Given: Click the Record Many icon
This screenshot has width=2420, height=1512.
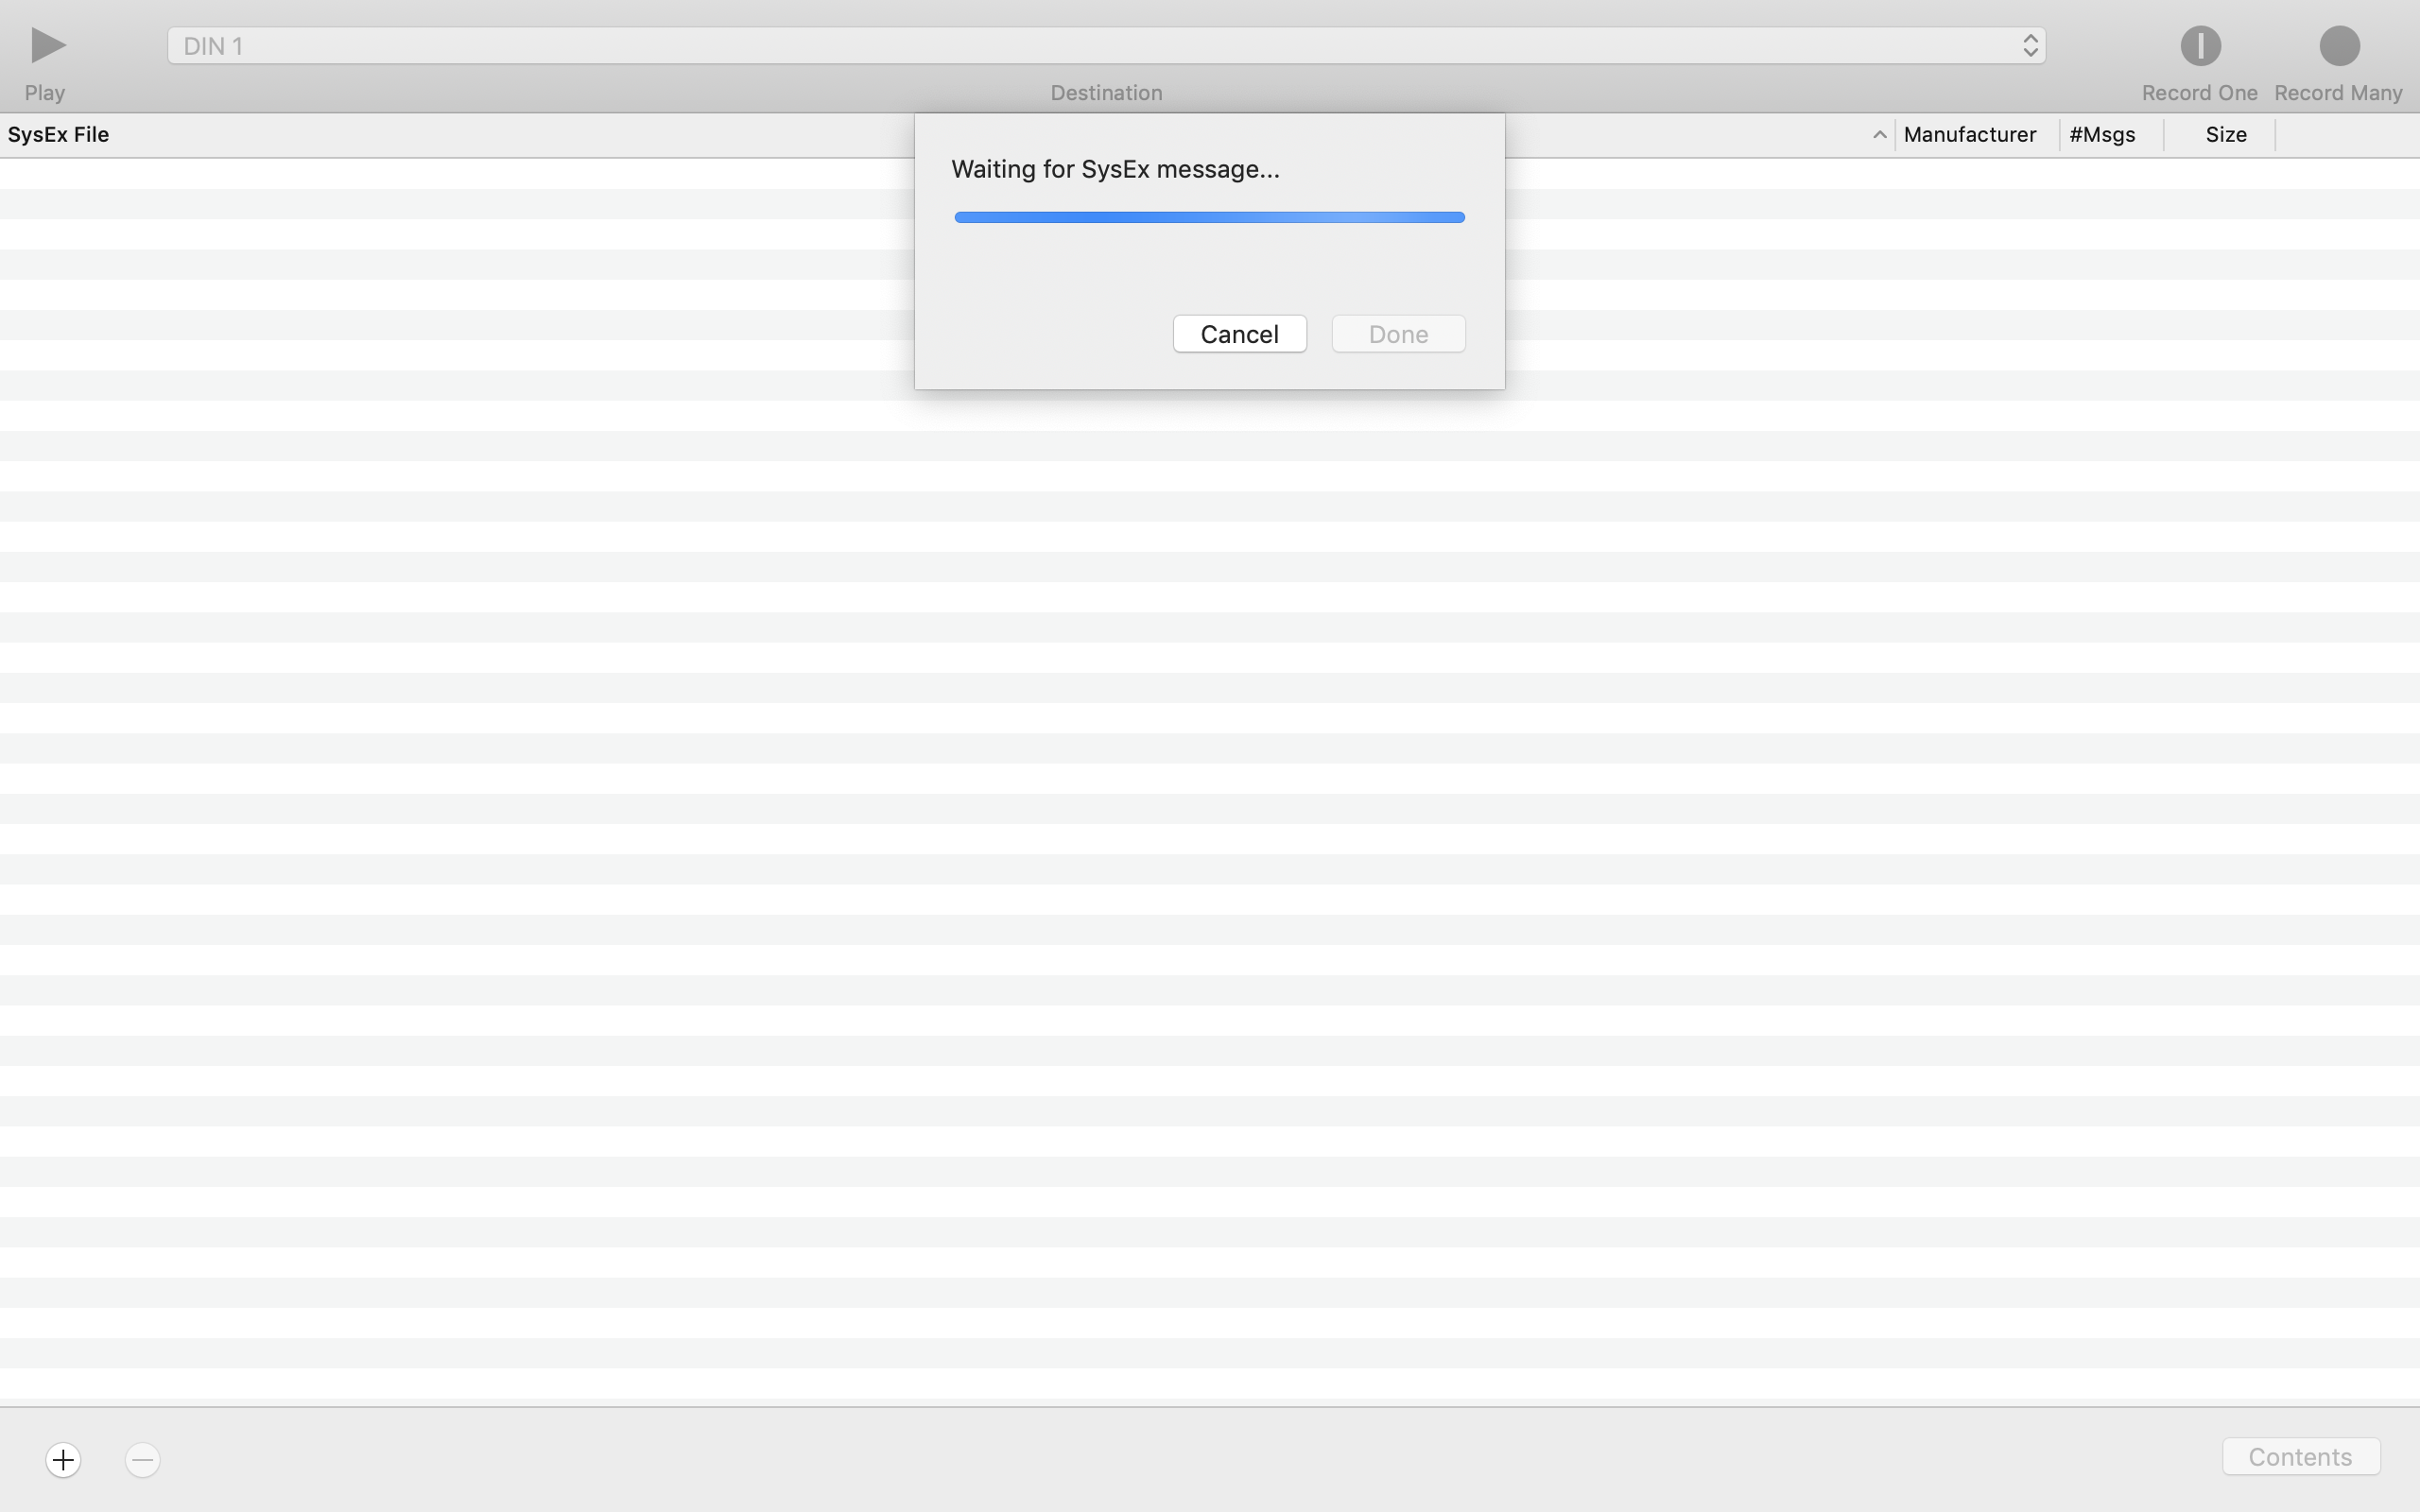Looking at the screenshot, I should click(x=2339, y=46).
